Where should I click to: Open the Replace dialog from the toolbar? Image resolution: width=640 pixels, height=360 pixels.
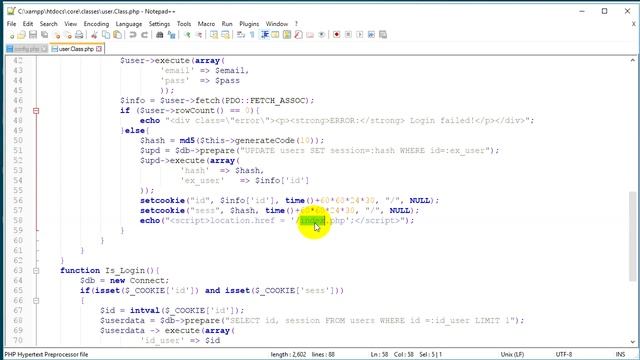171,35
